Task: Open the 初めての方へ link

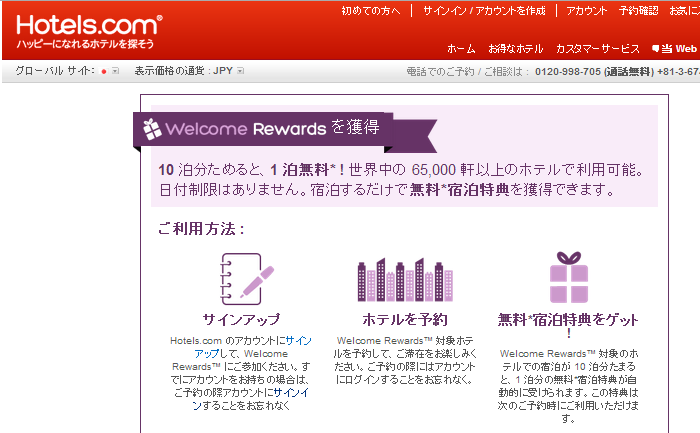Action: [x=371, y=11]
